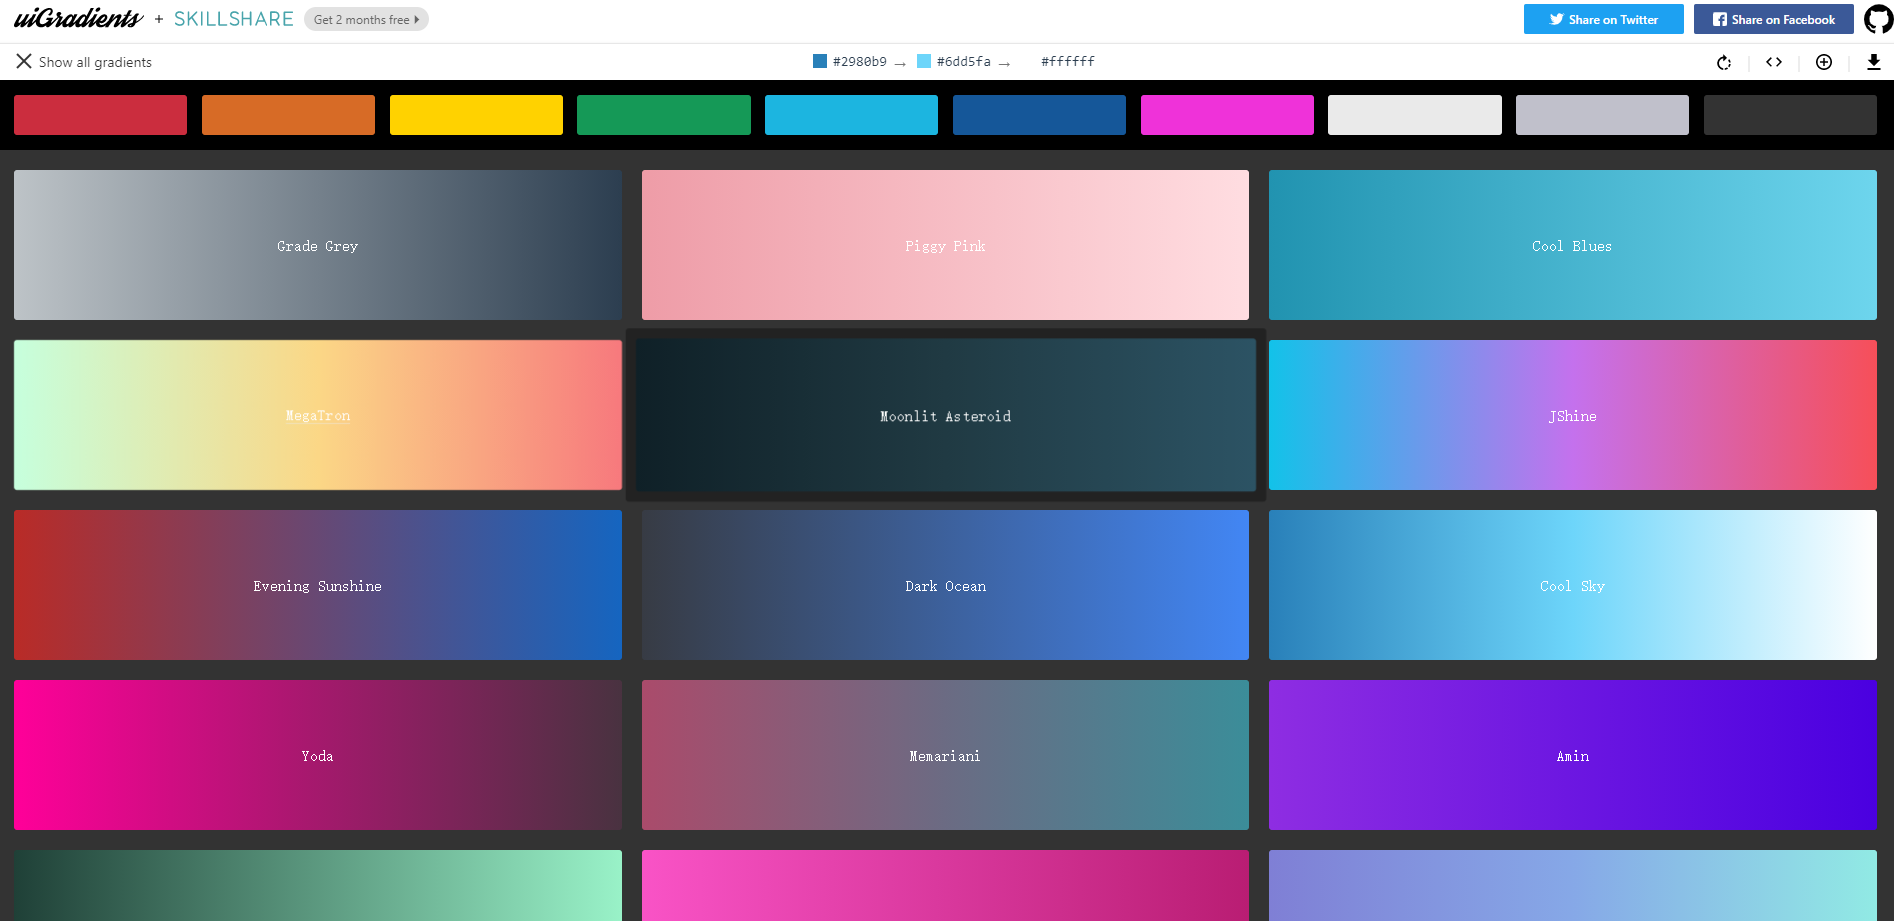Screen dimensions: 1894x921
Task: Filter gradients by yellow swatch
Action: click(476, 115)
